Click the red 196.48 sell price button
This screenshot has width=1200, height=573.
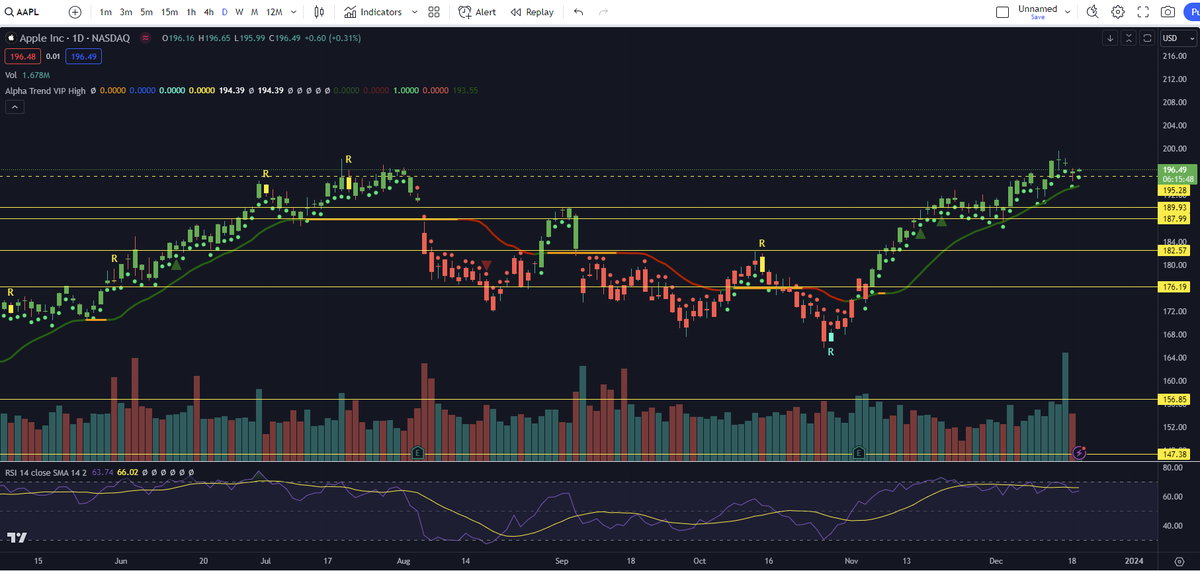21,56
